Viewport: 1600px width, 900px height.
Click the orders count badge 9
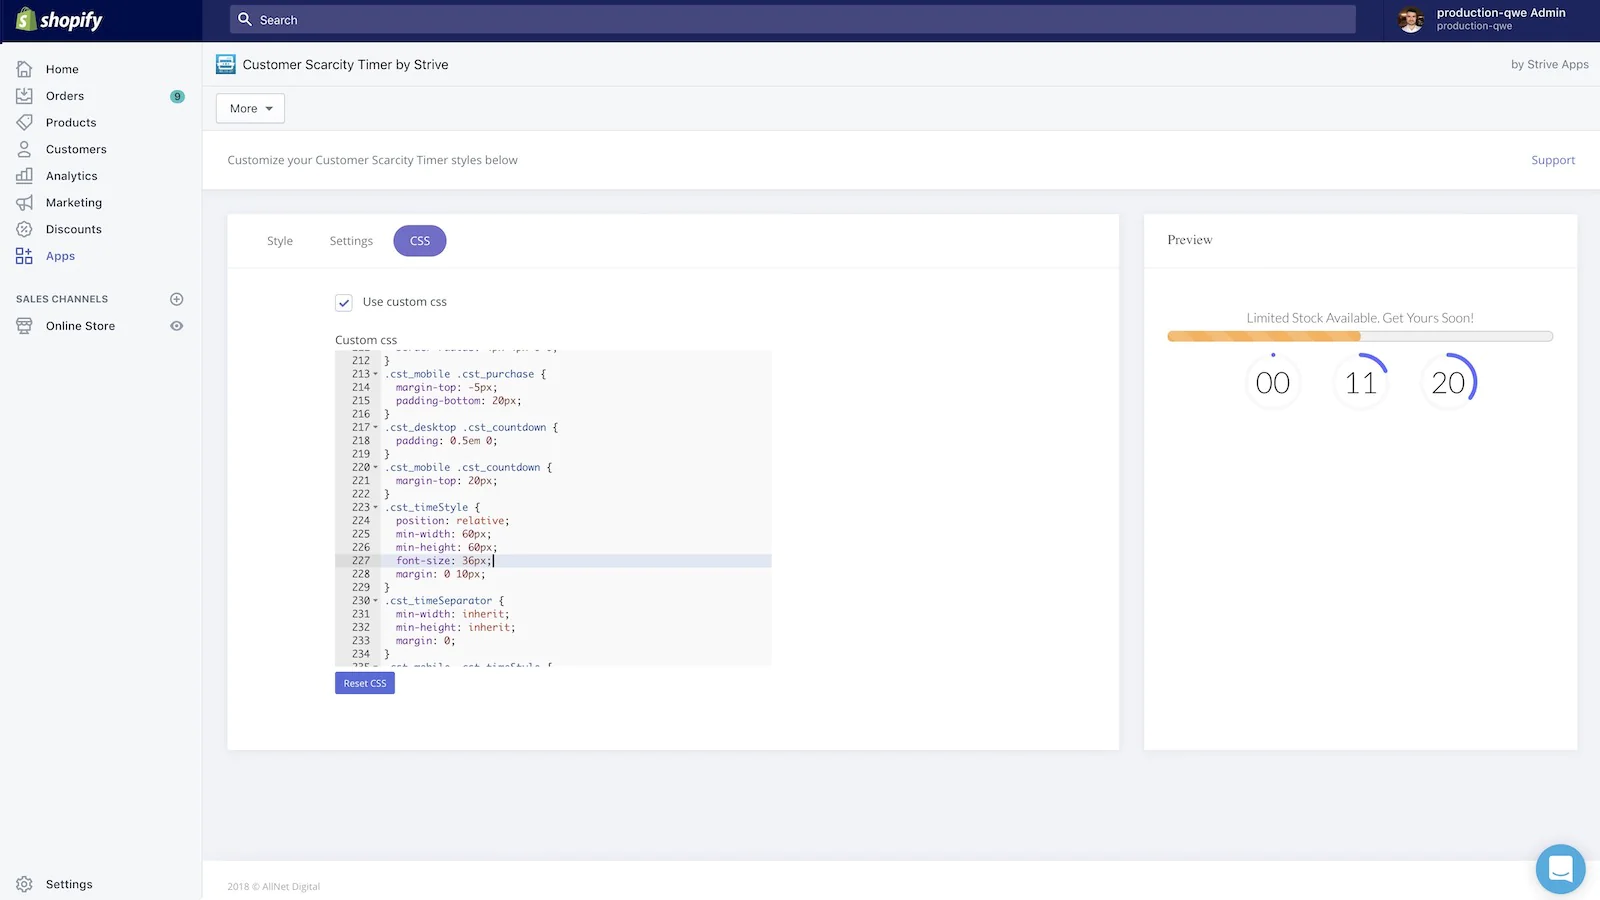[177, 96]
